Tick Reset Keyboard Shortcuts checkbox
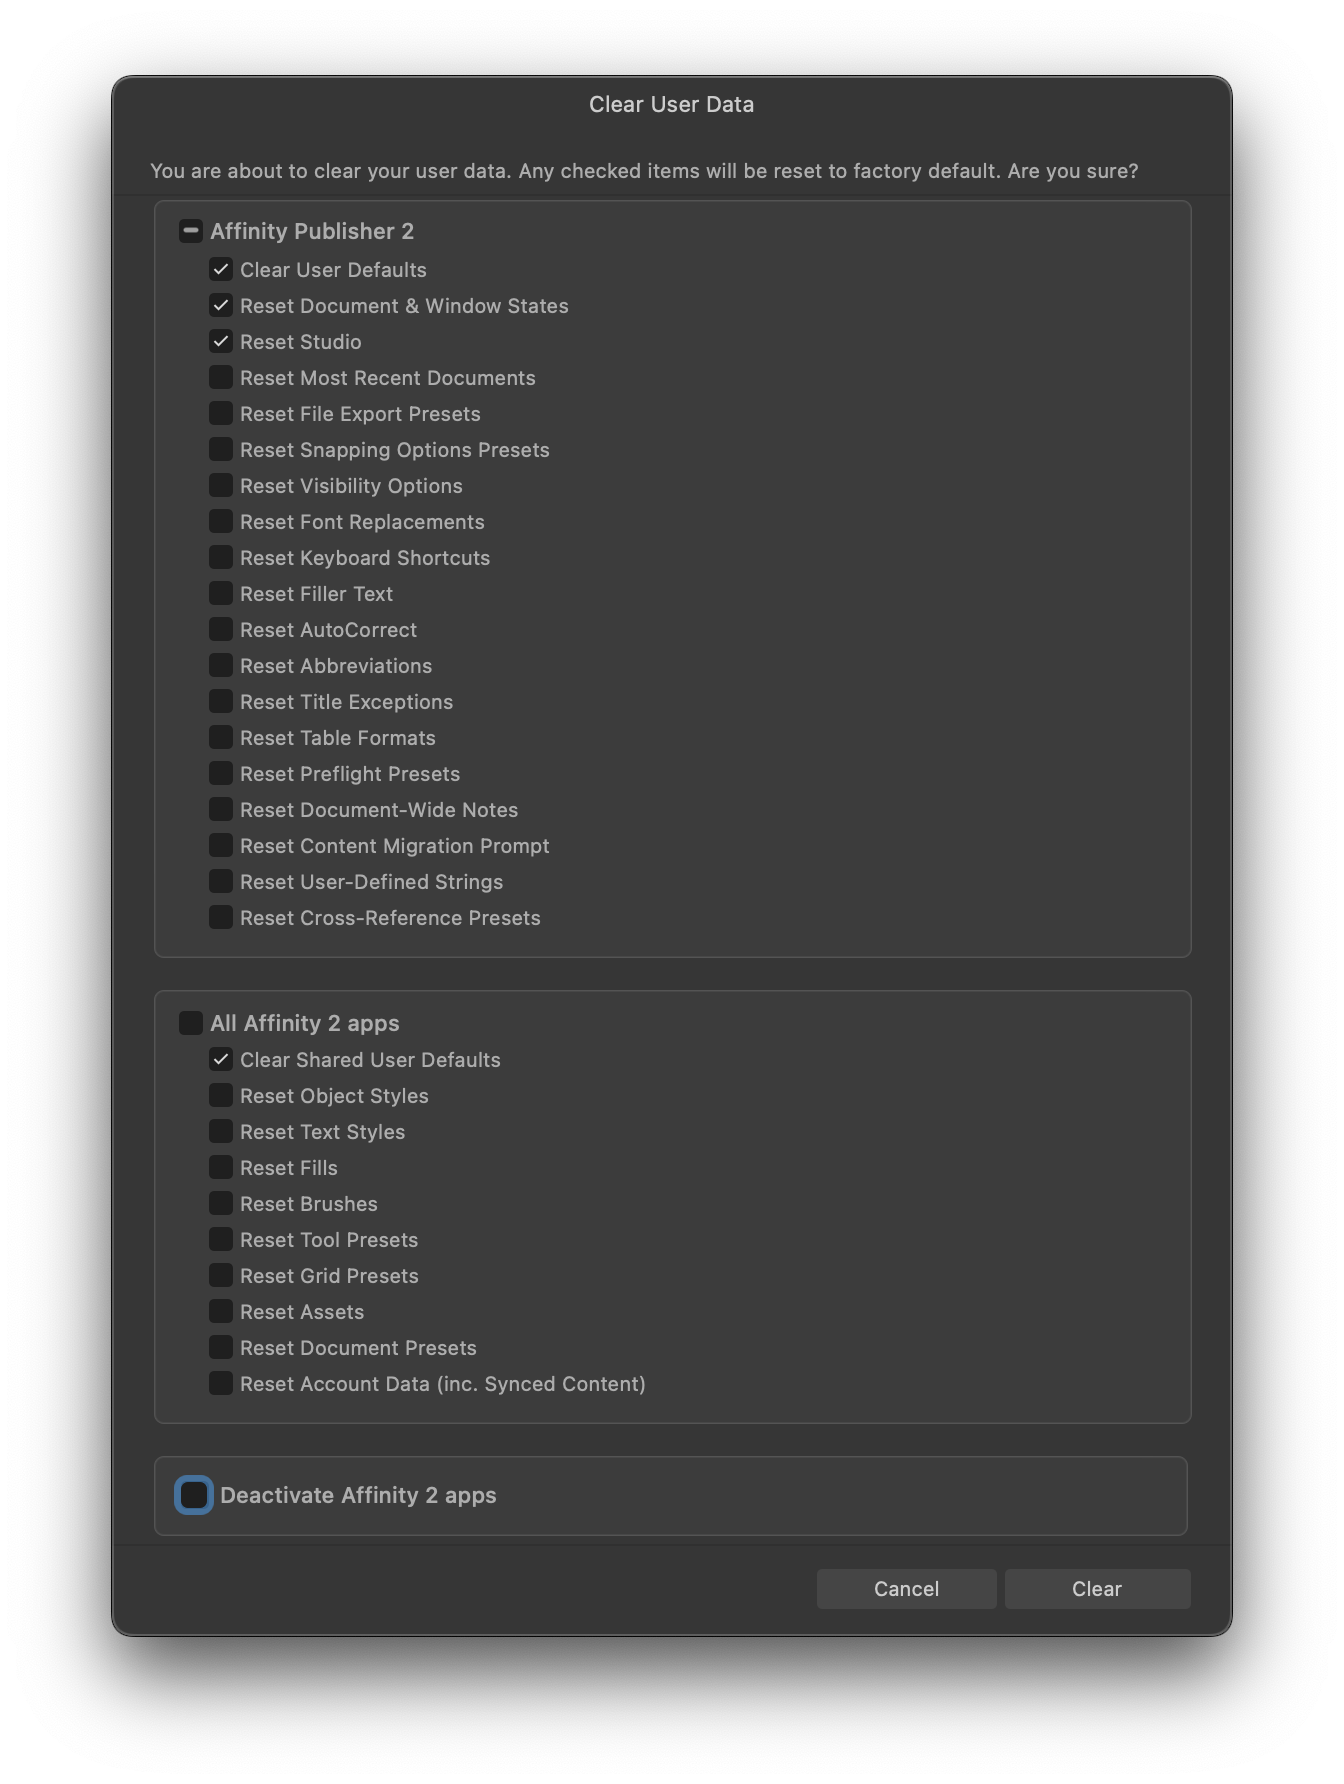This screenshot has width=1344, height=1784. click(x=221, y=558)
